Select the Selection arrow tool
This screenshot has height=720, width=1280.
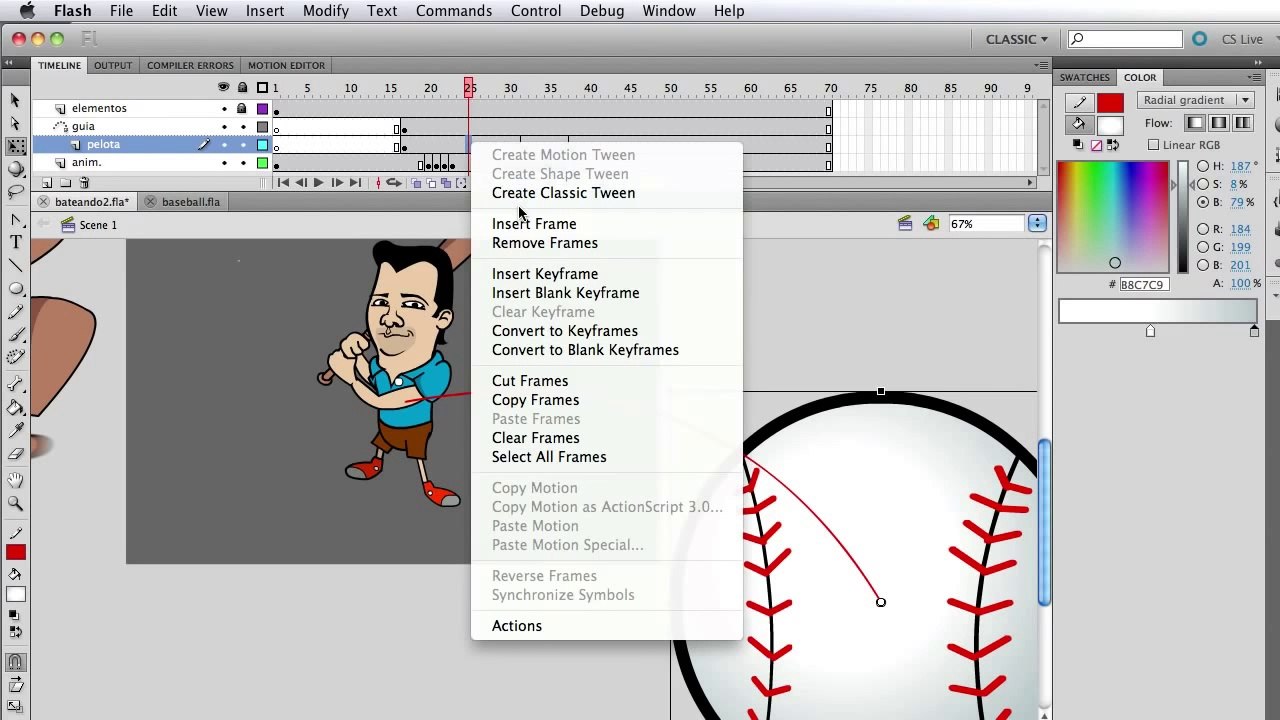coord(15,100)
